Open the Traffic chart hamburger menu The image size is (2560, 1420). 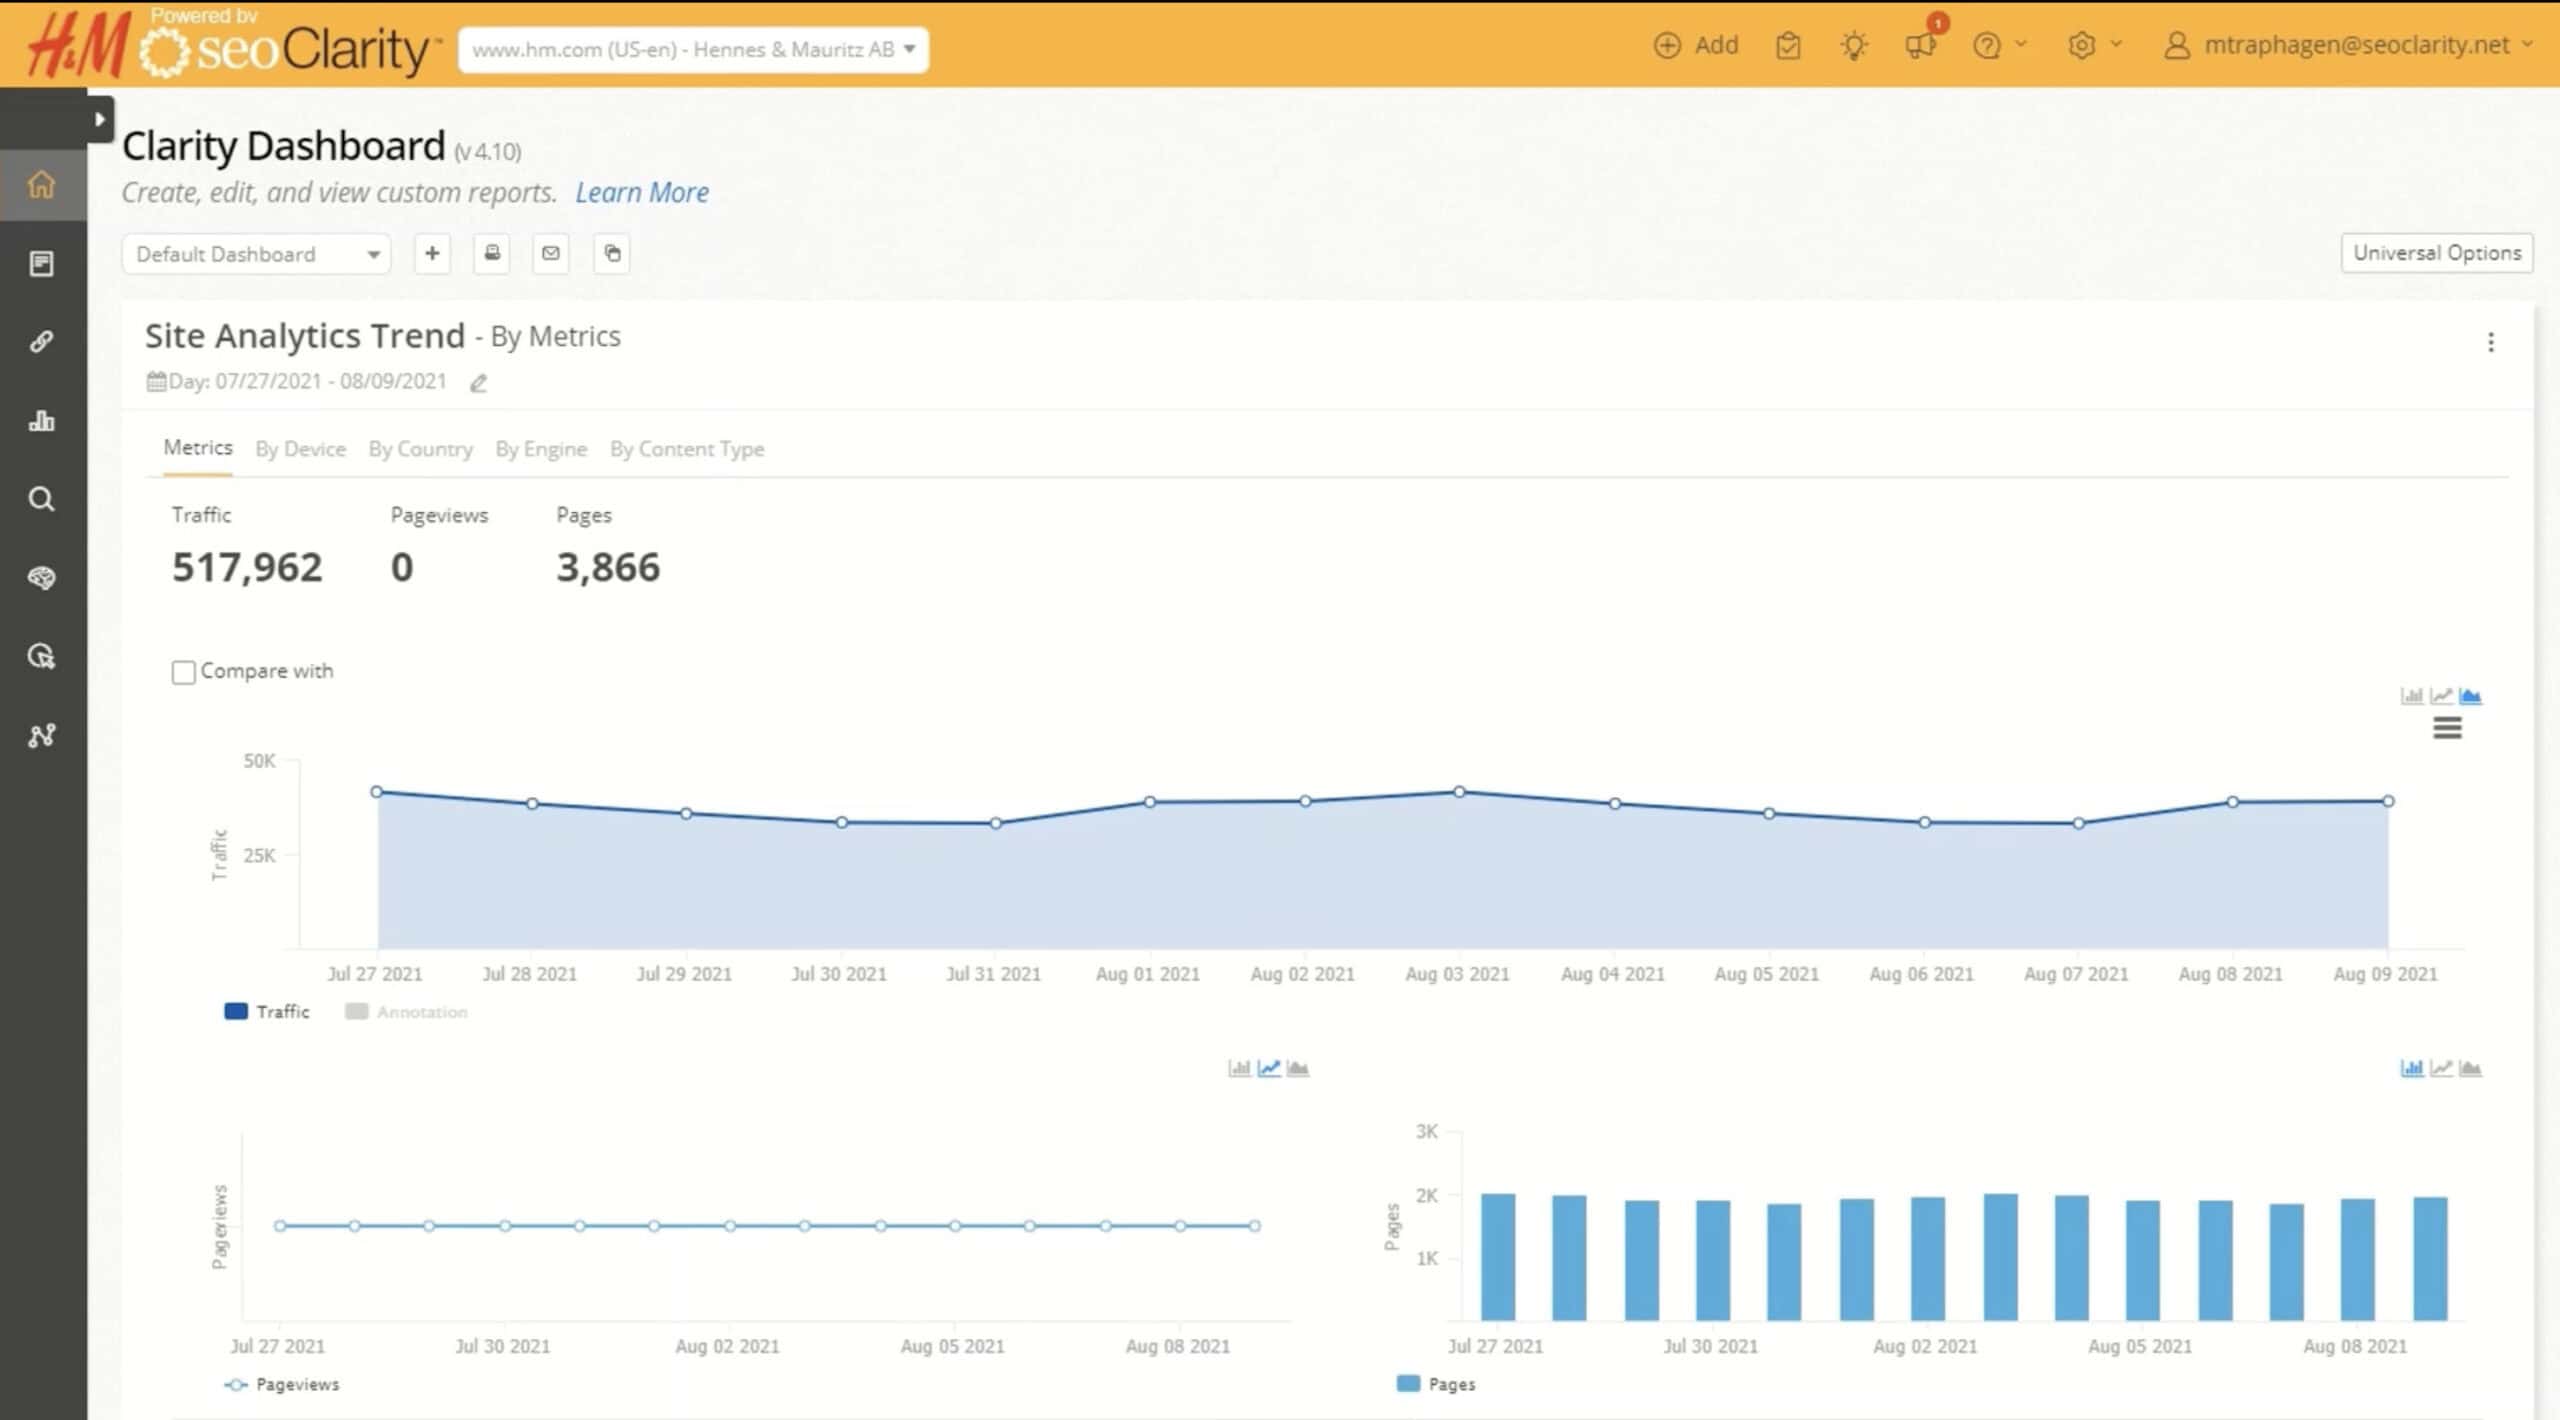2447,728
